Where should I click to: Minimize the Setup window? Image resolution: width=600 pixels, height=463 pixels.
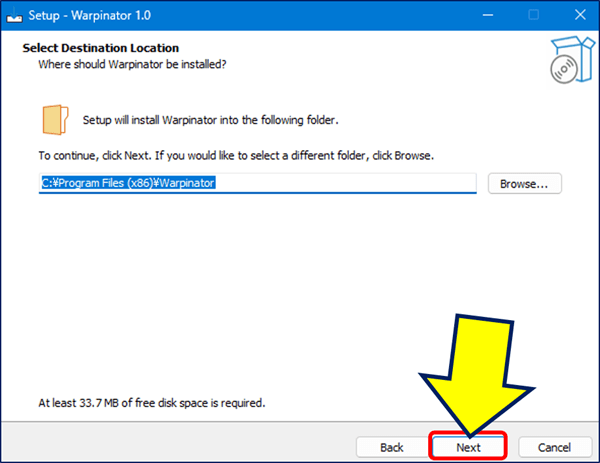[488, 15]
